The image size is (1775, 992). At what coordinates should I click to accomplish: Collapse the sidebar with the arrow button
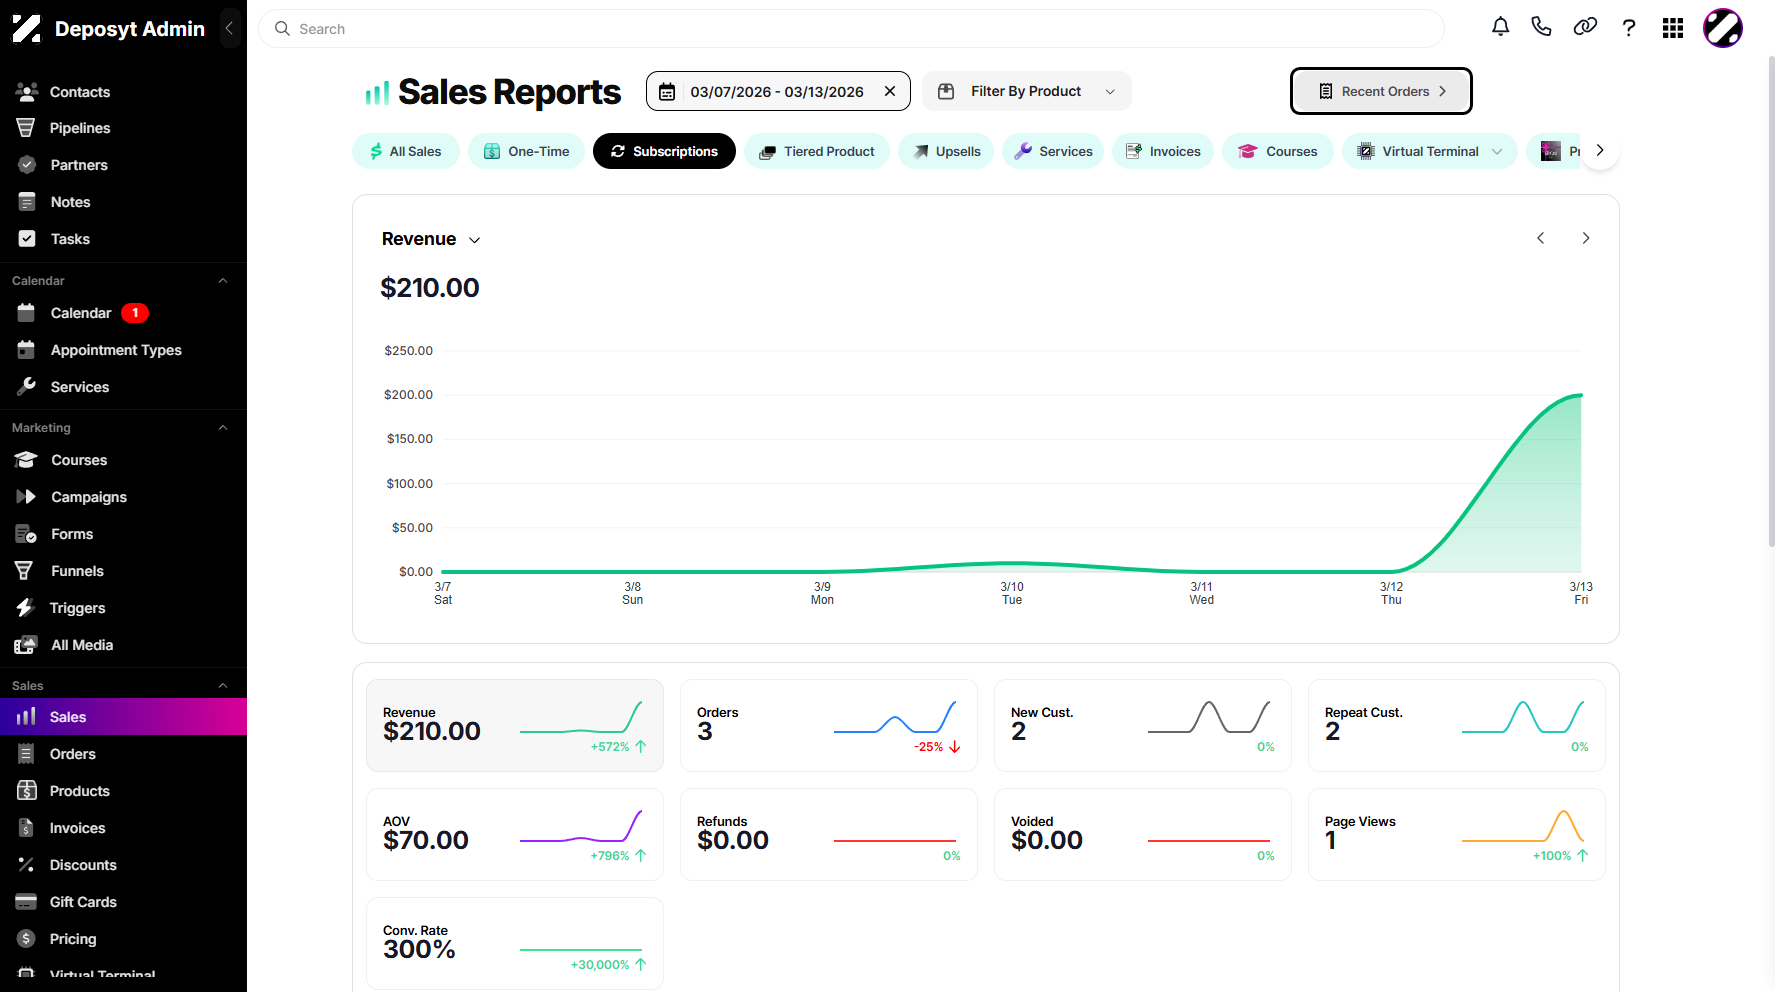click(x=229, y=28)
